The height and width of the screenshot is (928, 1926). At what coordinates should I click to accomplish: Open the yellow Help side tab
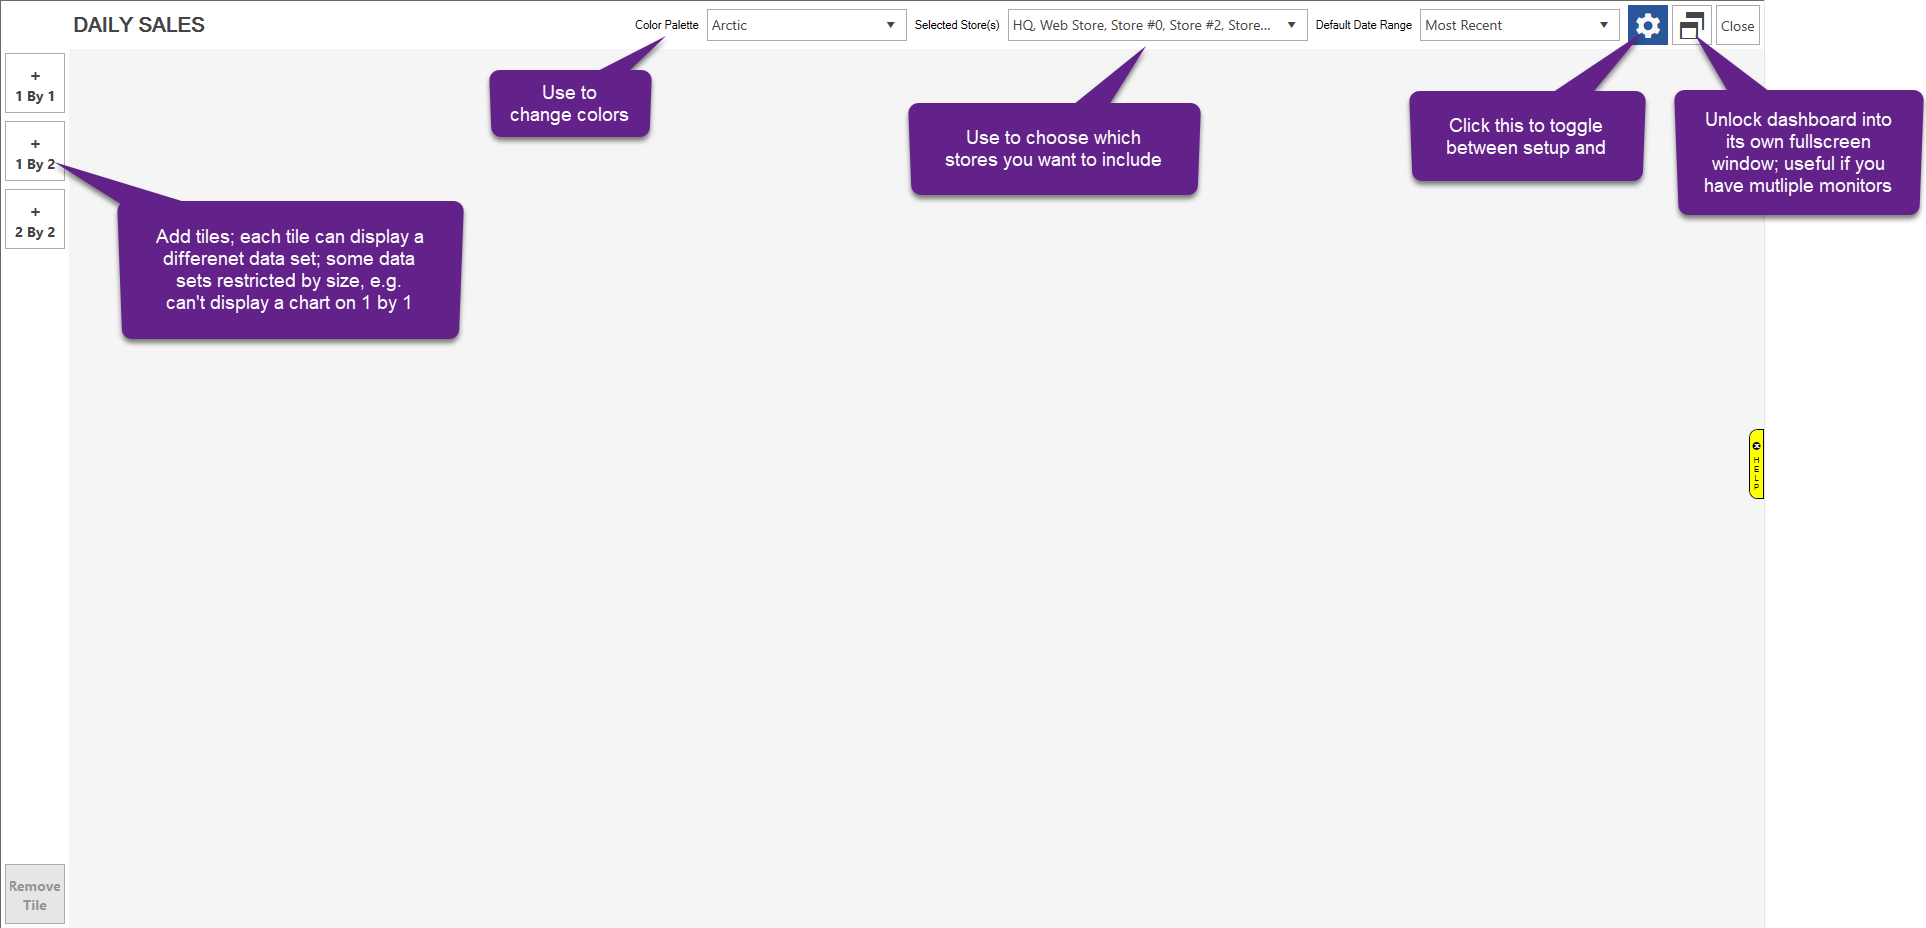click(1756, 464)
